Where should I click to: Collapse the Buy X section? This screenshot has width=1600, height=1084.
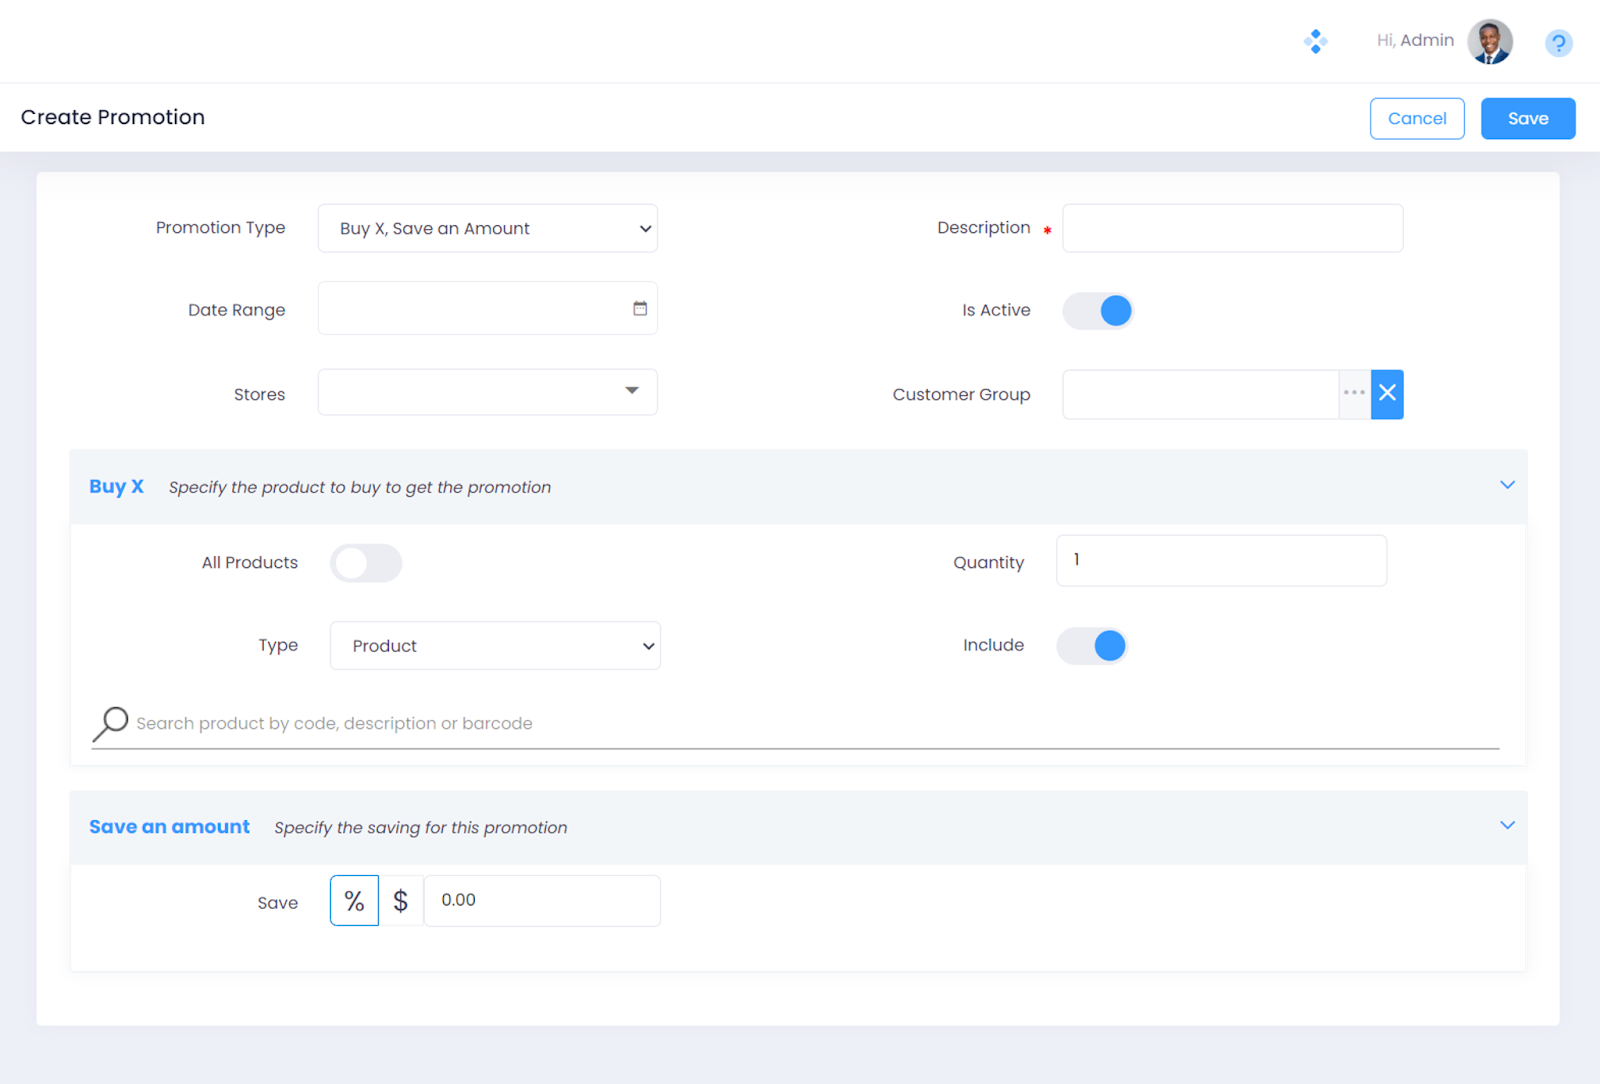tap(1507, 486)
